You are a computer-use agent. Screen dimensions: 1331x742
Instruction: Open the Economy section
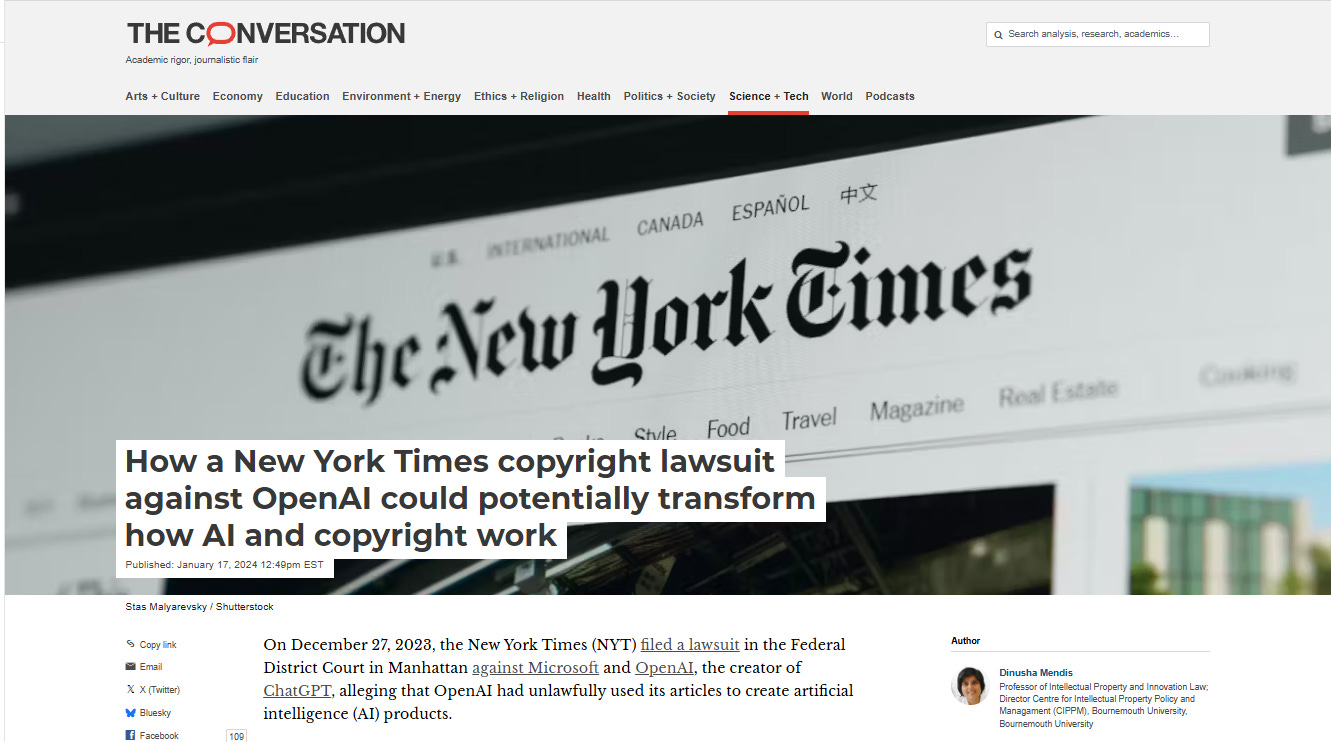click(x=237, y=97)
